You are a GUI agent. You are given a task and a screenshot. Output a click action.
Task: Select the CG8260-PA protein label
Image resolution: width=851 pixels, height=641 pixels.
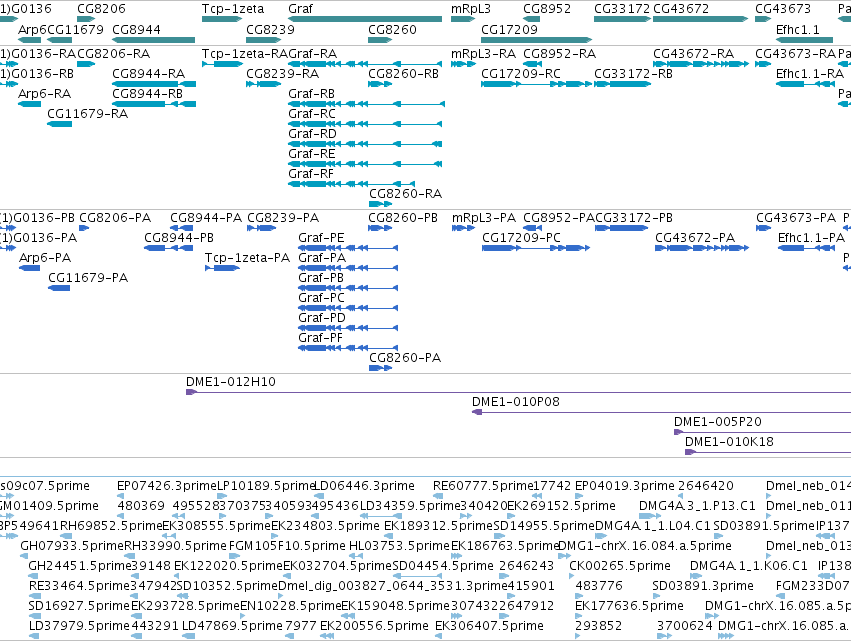click(x=405, y=358)
